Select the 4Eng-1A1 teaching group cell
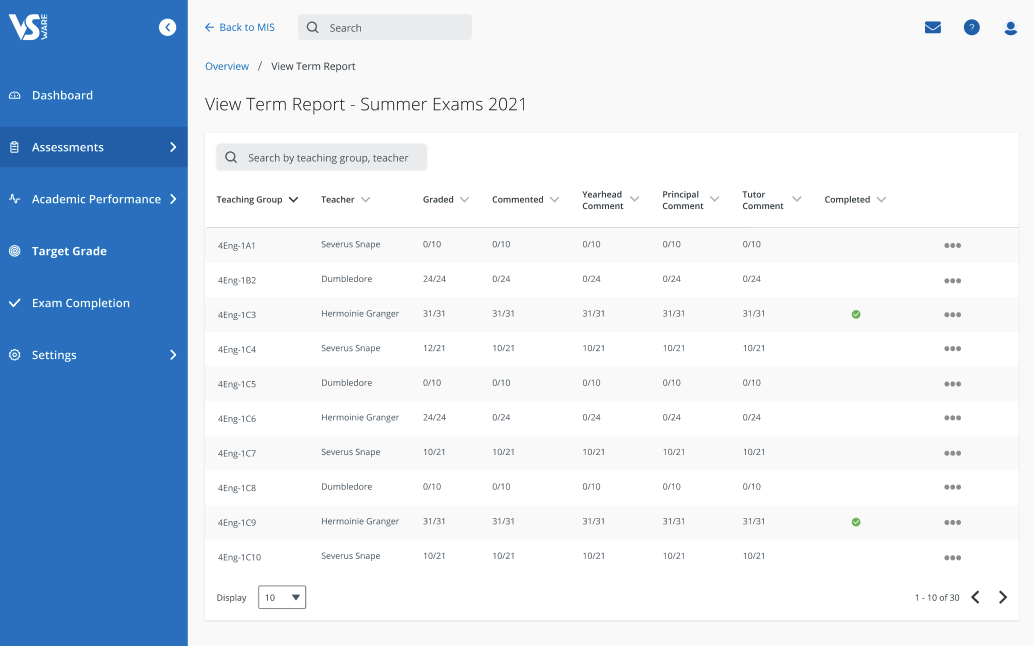This screenshot has width=1034, height=646. 237,245
